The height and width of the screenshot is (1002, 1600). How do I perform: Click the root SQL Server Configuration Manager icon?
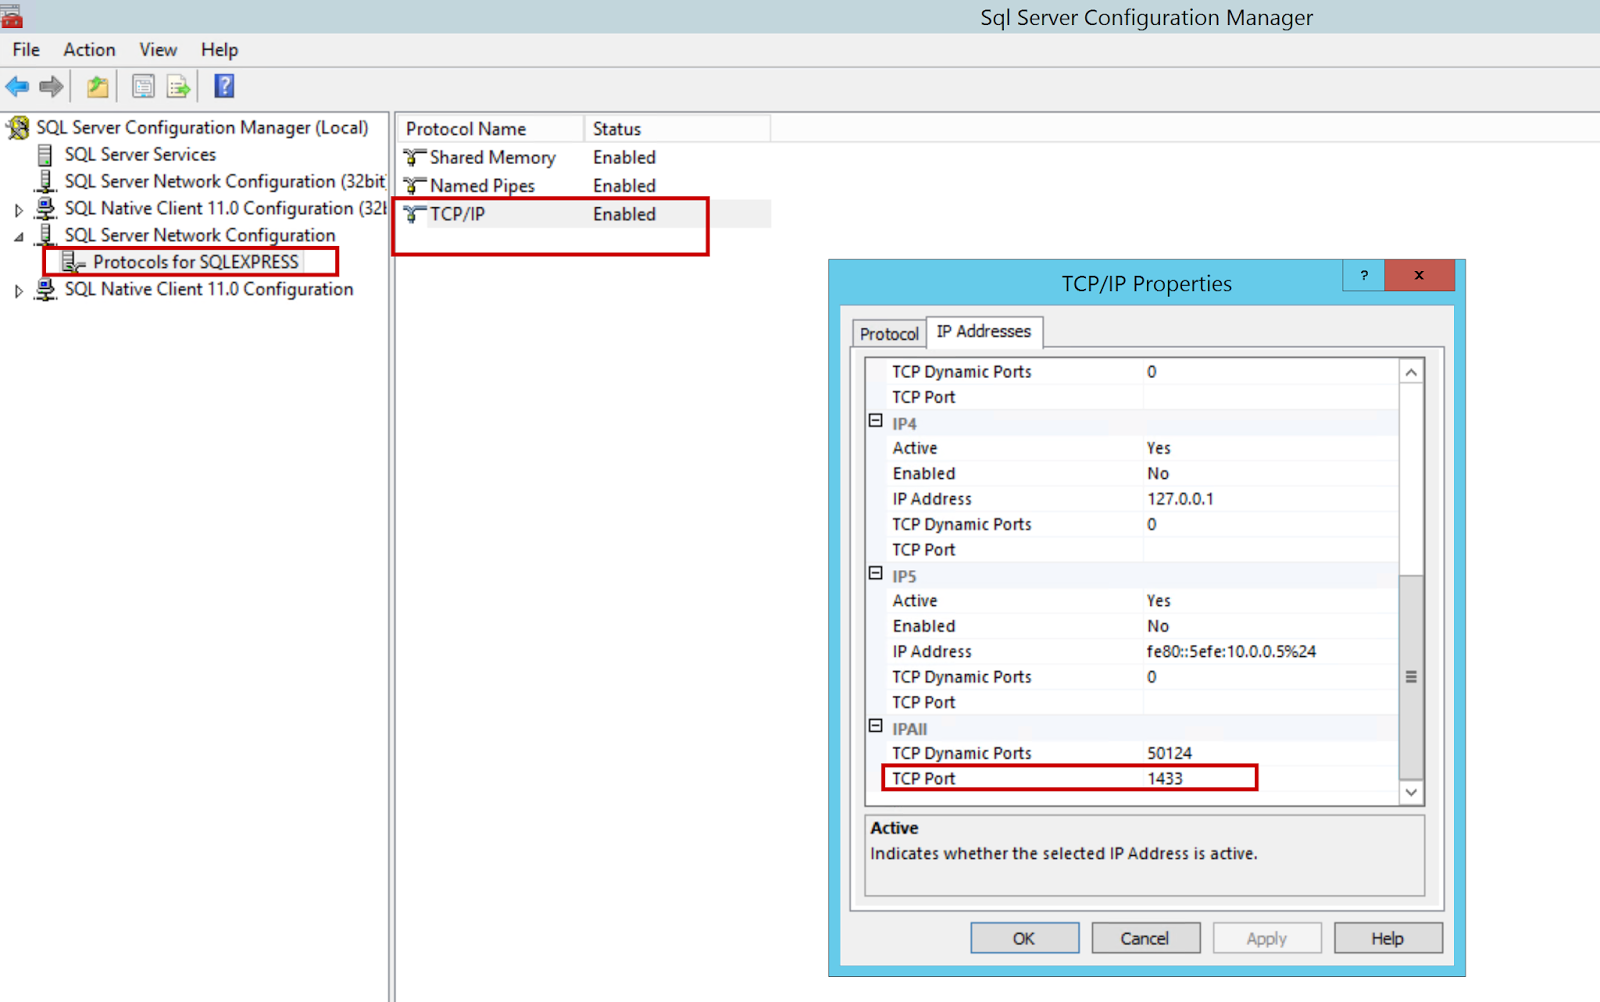point(18,127)
